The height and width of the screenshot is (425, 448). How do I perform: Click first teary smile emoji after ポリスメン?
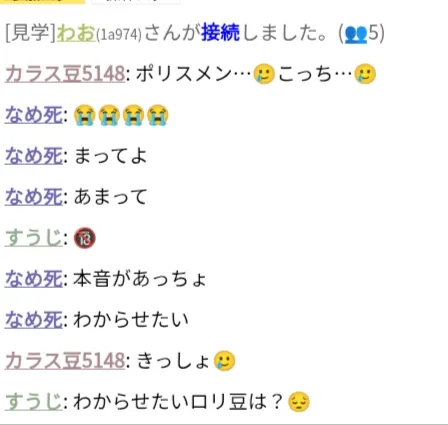[x=264, y=74]
